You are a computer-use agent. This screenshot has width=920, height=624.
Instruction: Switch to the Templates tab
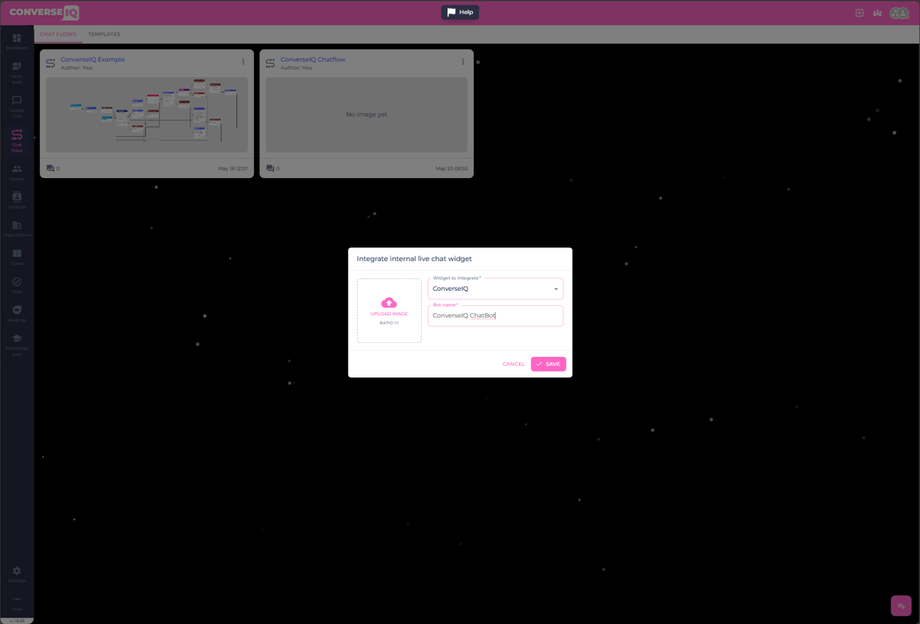pyautogui.click(x=104, y=34)
